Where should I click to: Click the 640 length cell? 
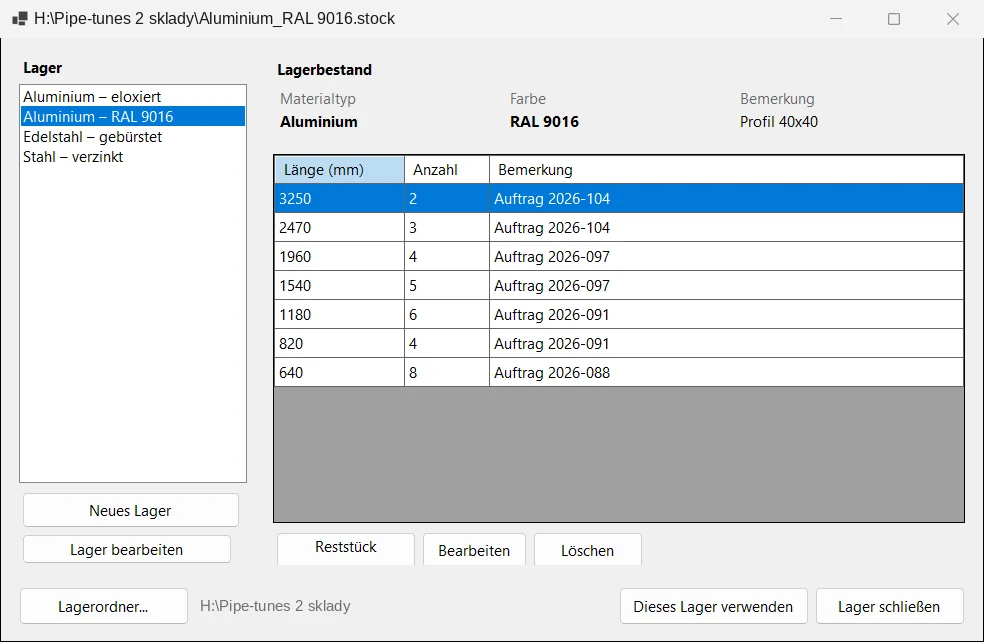click(340, 372)
